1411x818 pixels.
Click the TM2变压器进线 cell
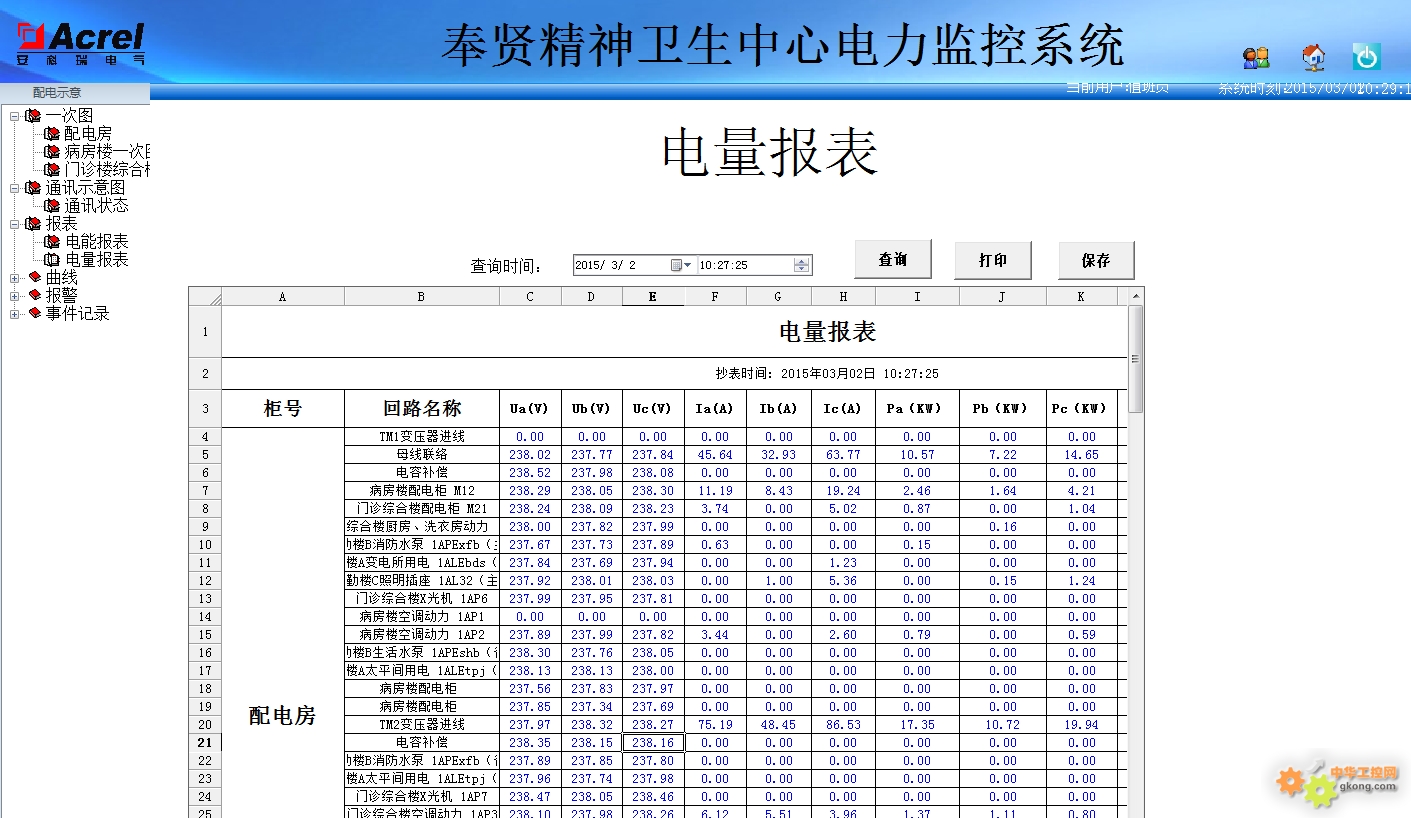tap(422, 724)
